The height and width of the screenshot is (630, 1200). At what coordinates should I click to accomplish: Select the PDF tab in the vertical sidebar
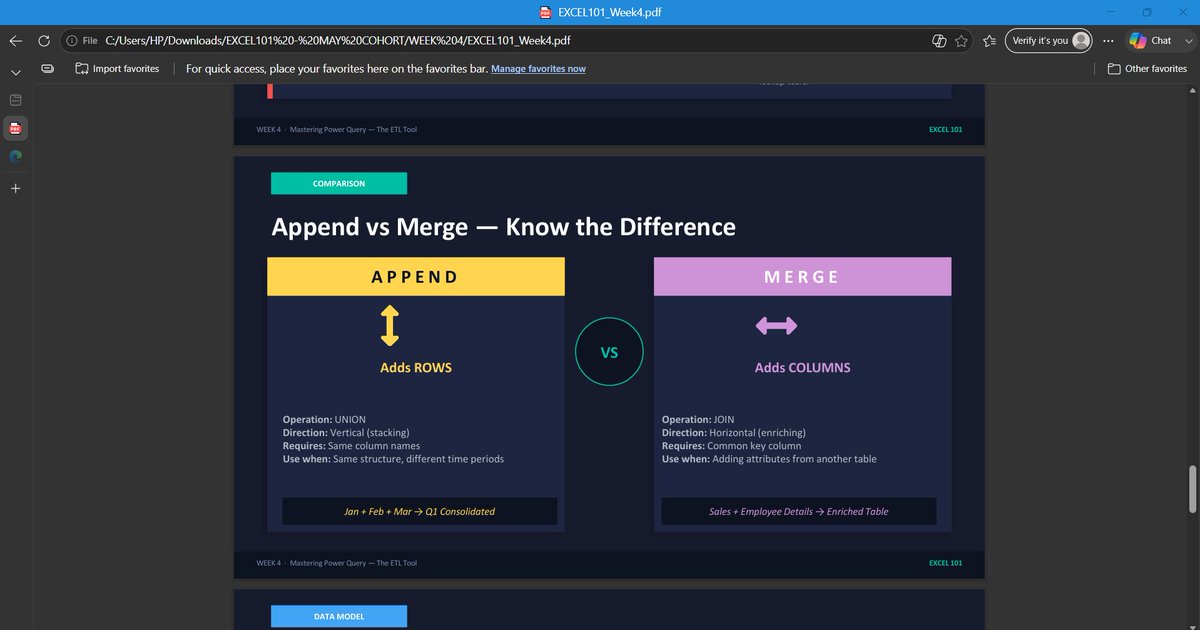click(x=15, y=128)
